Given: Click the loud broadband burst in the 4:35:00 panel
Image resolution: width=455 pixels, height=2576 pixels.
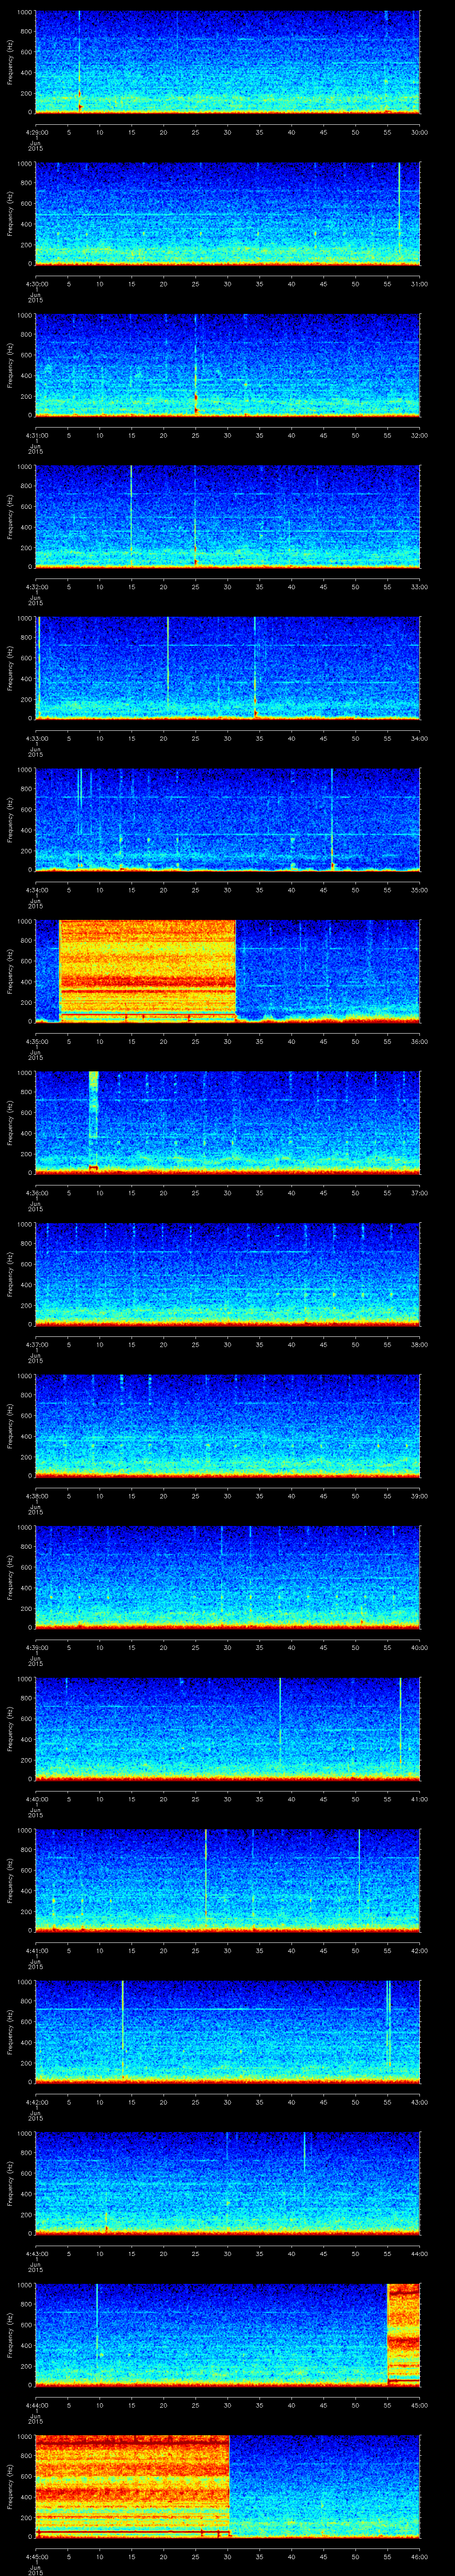Looking at the screenshot, I should point(148,970).
